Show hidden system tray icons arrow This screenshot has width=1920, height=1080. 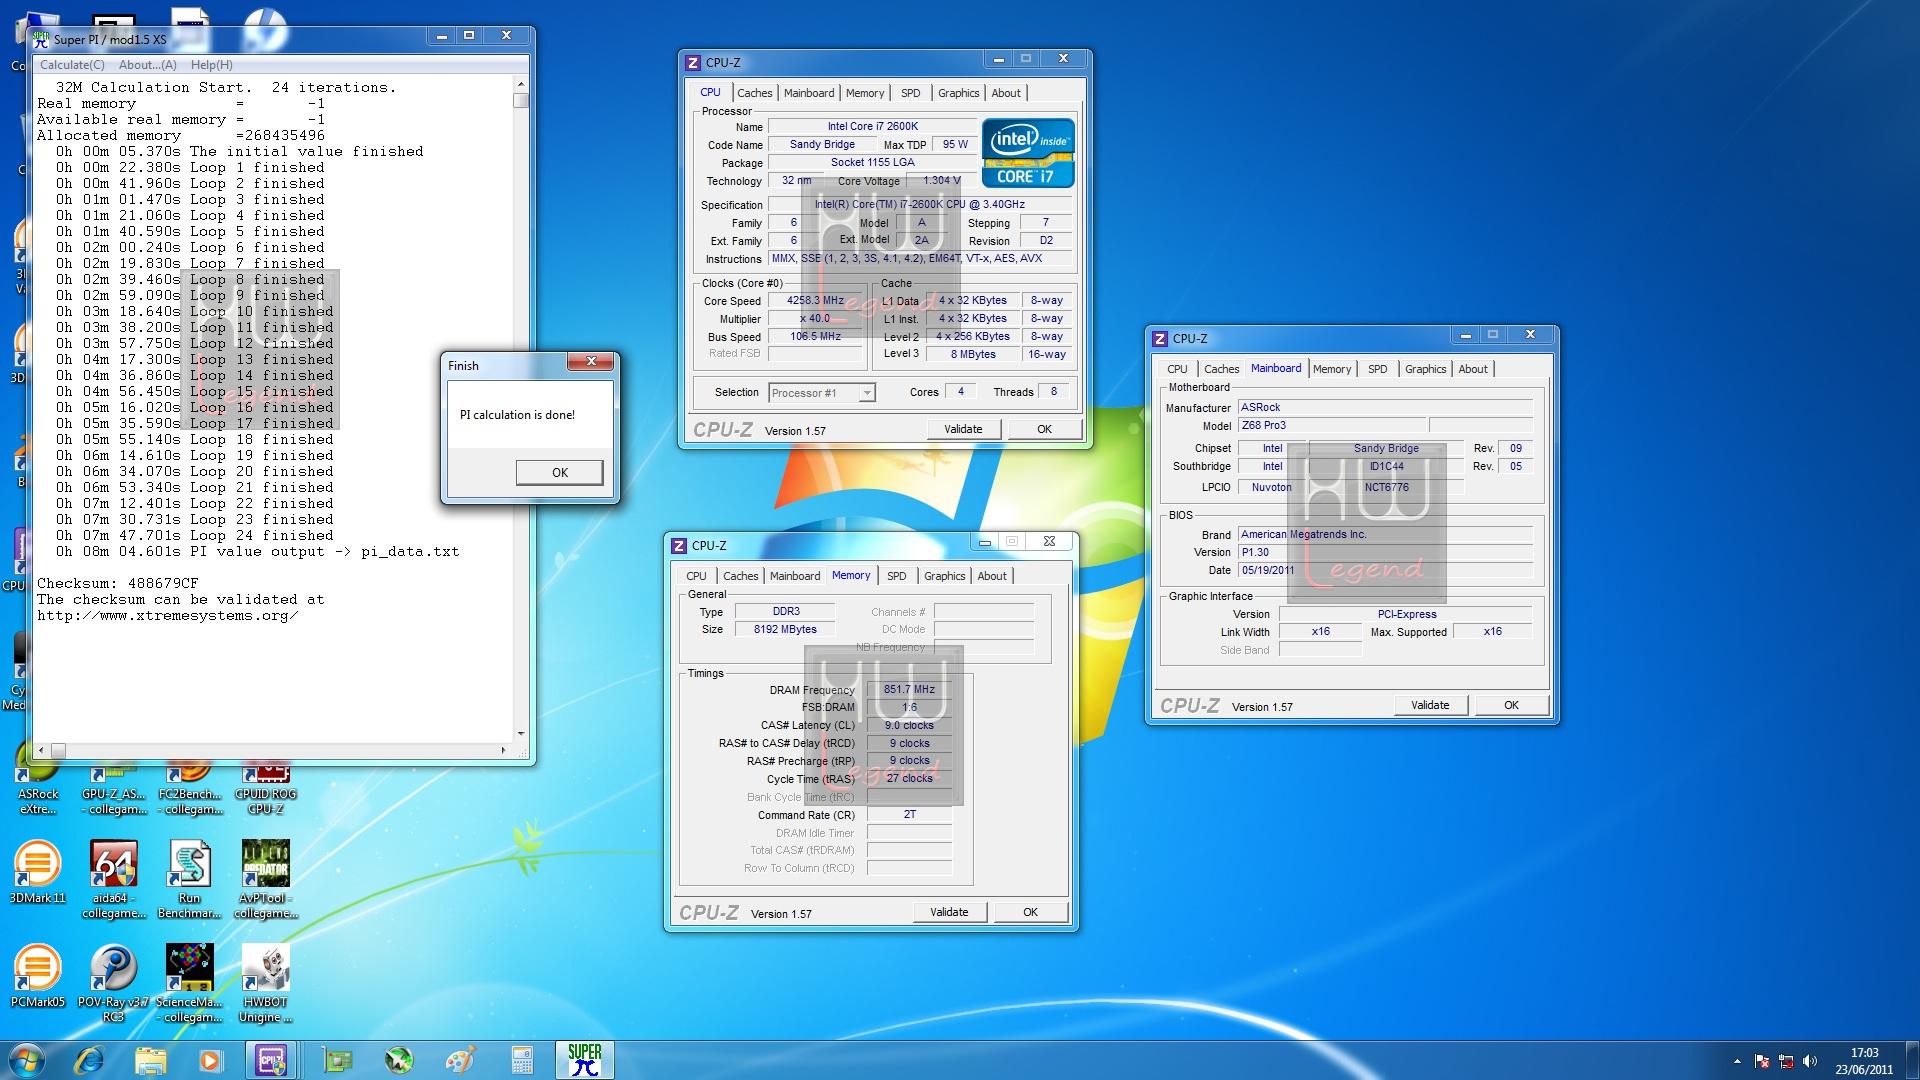pos(1737,1061)
